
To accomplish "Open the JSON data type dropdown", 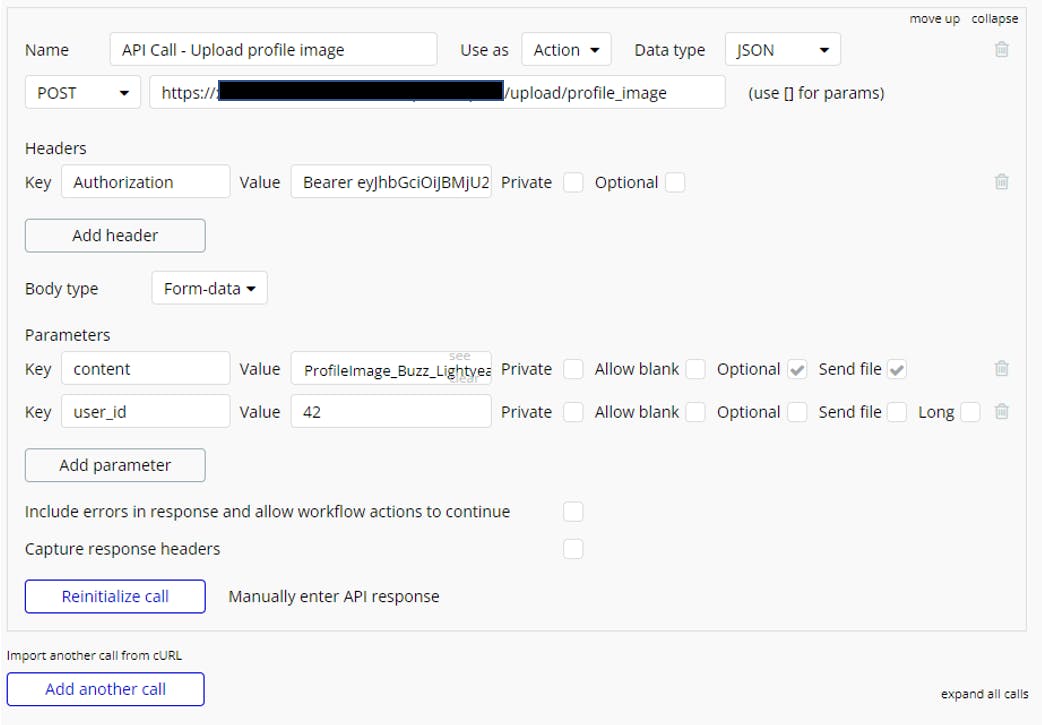I will pyautogui.click(x=782, y=50).
